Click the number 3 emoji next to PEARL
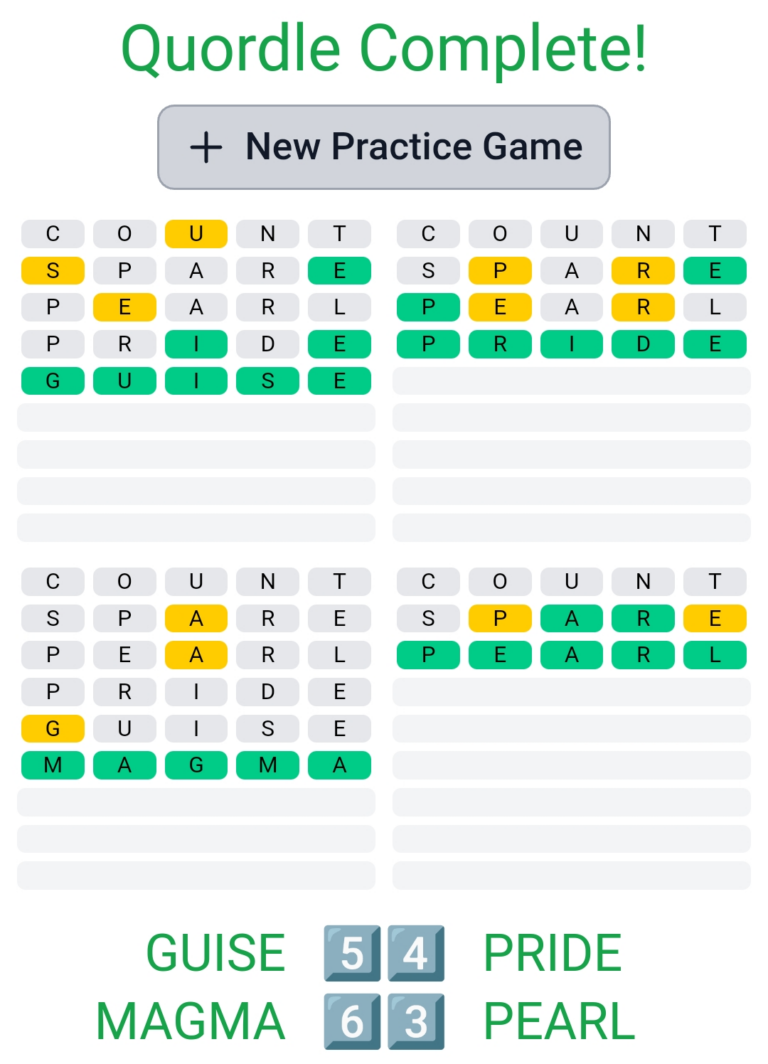Image resolution: width=768 pixels, height=1064 pixels. point(415,1022)
